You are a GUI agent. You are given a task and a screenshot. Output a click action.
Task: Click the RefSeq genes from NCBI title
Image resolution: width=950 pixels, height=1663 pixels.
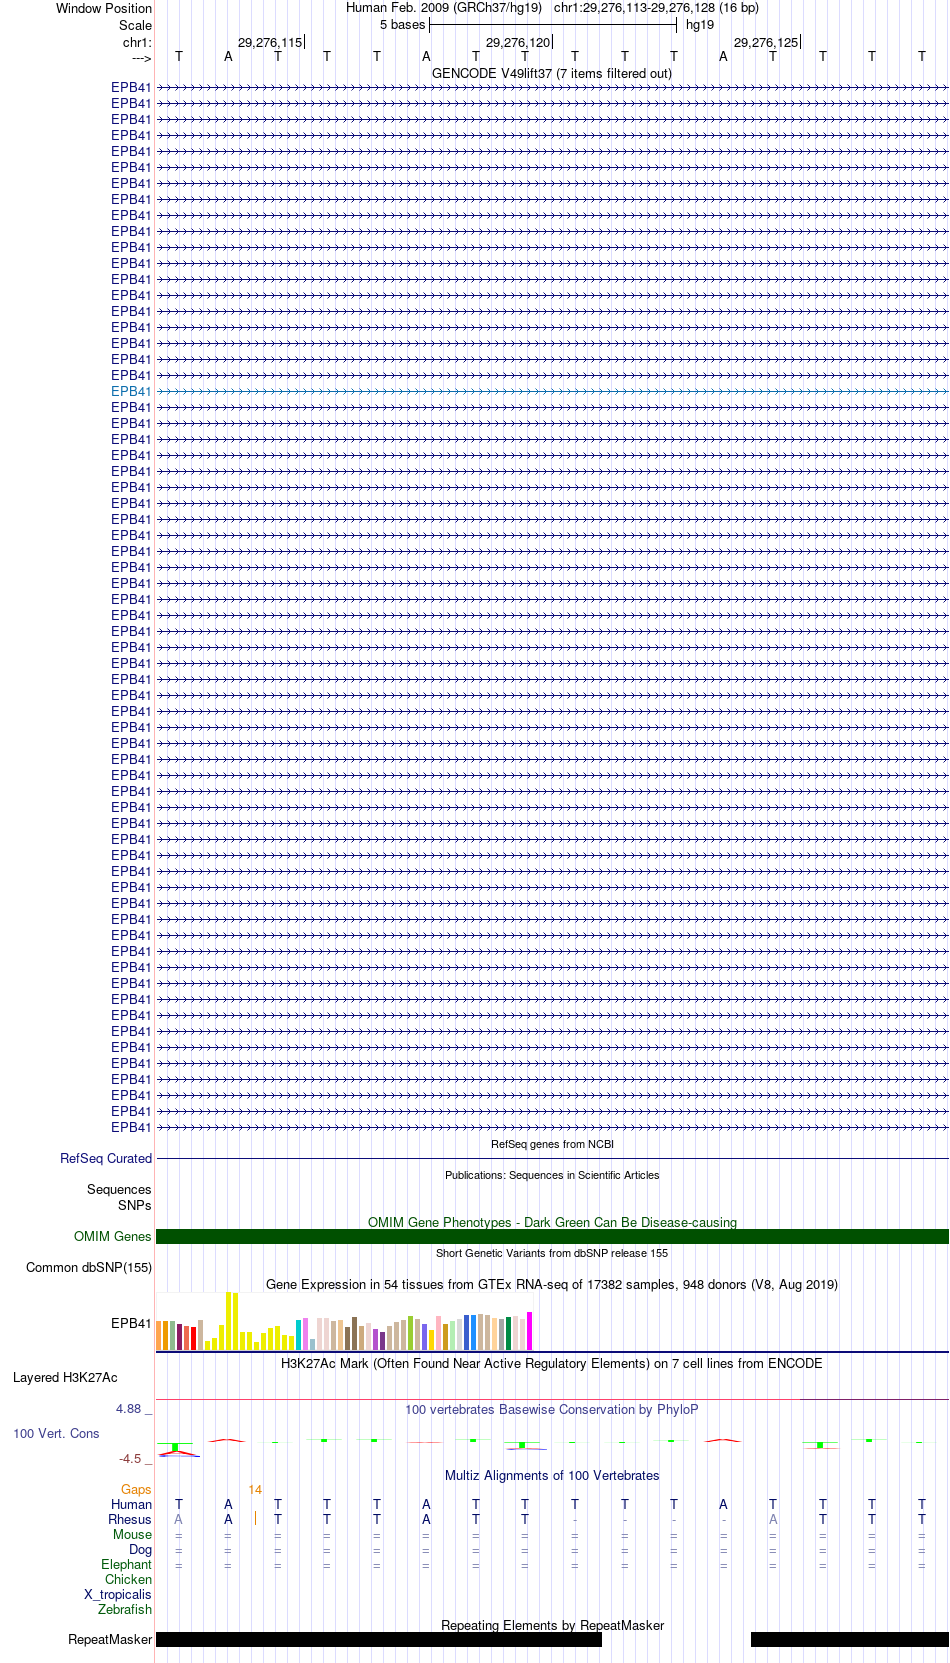click(552, 1144)
